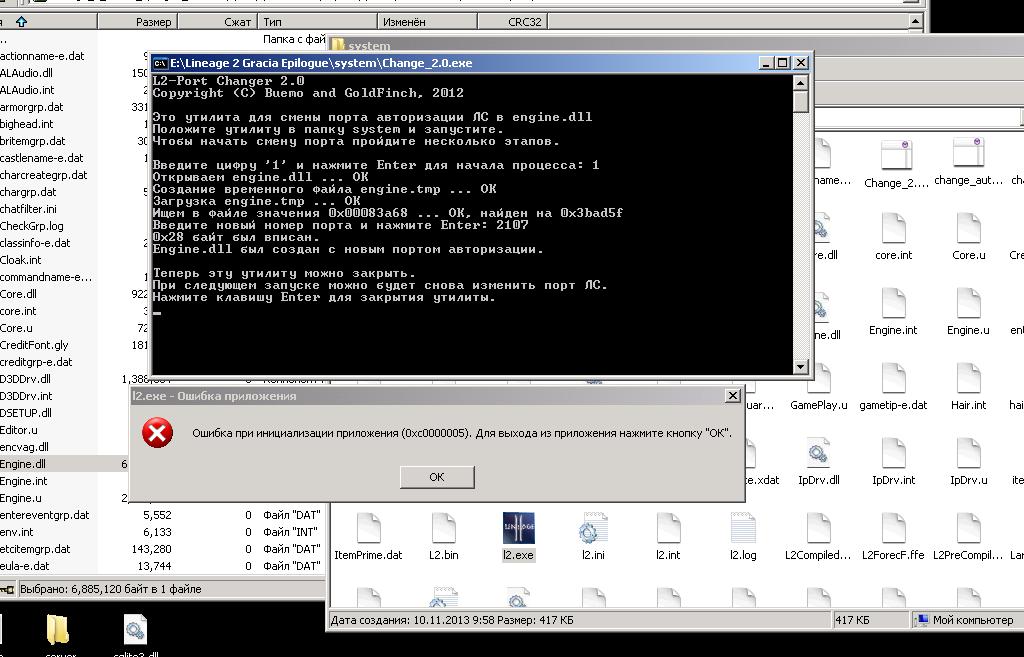Viewport: 1024px width, 657px height.
Task: Select core.int icon in the system folder window
Action: [x=893, y=228]
